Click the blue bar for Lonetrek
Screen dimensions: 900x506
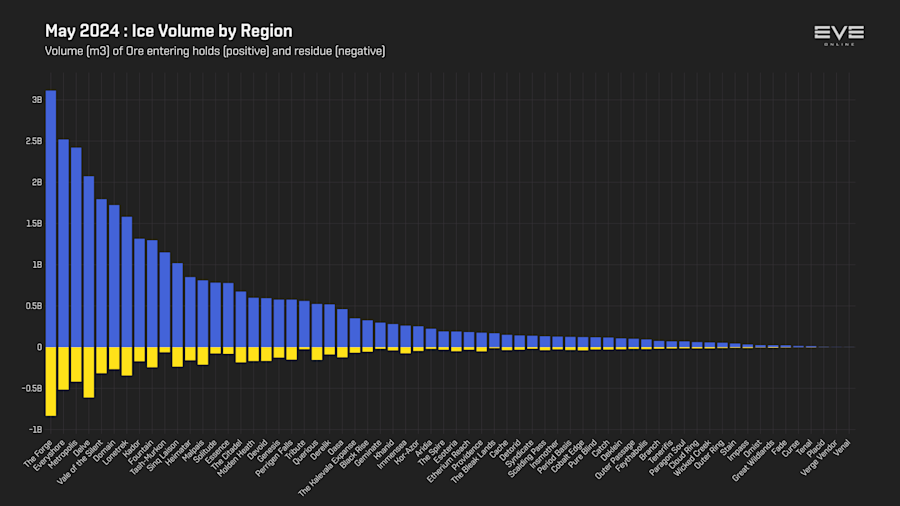point(127,282)
